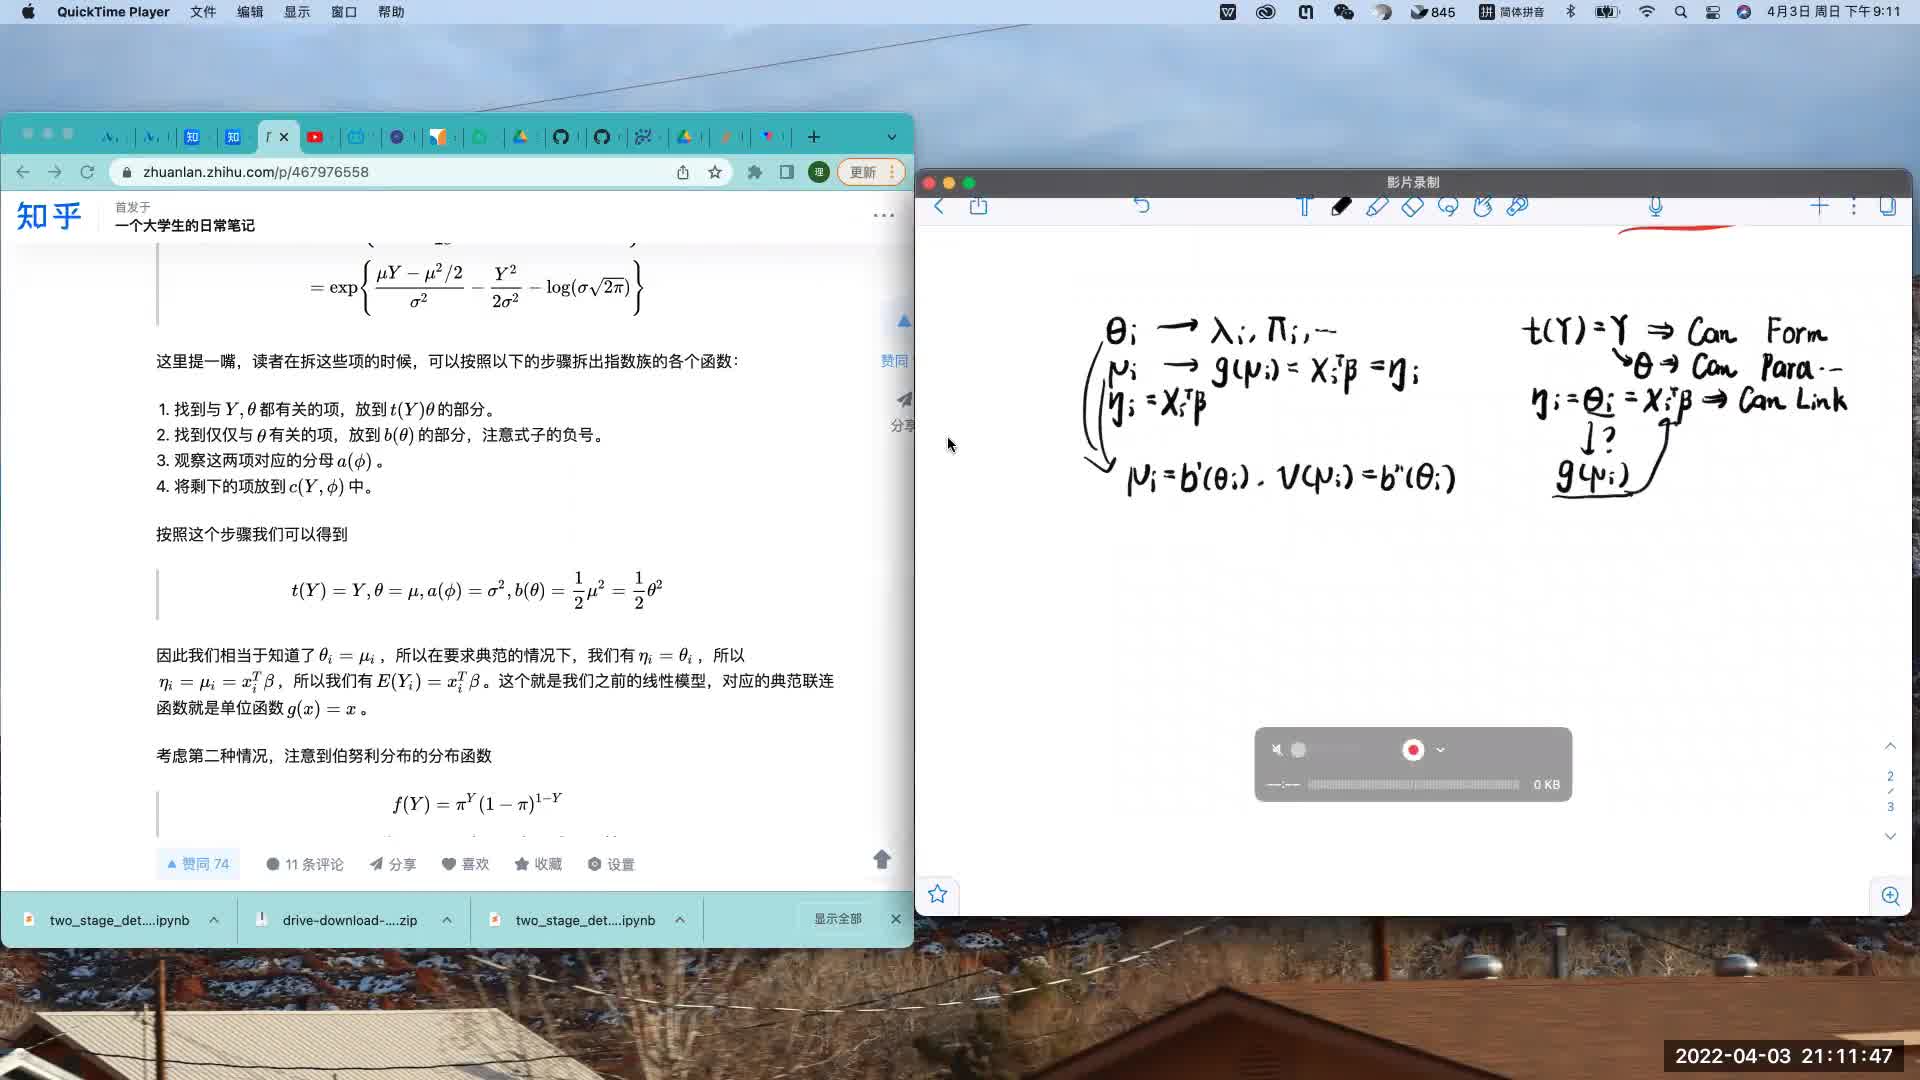
Task: Select the lasso/shape tool in filmstrip
Action: (1447, 207)
